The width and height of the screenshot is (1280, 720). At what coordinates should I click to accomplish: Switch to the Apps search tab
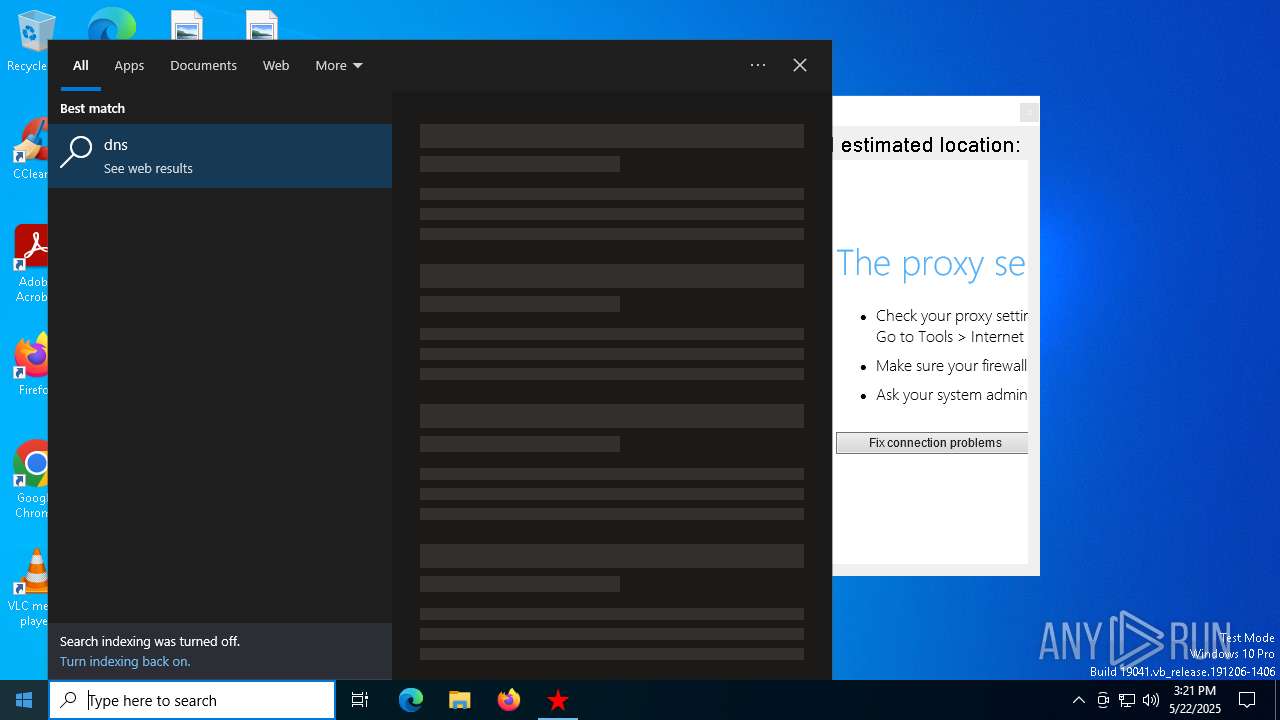pyautogui.click(x=129, y=66)
